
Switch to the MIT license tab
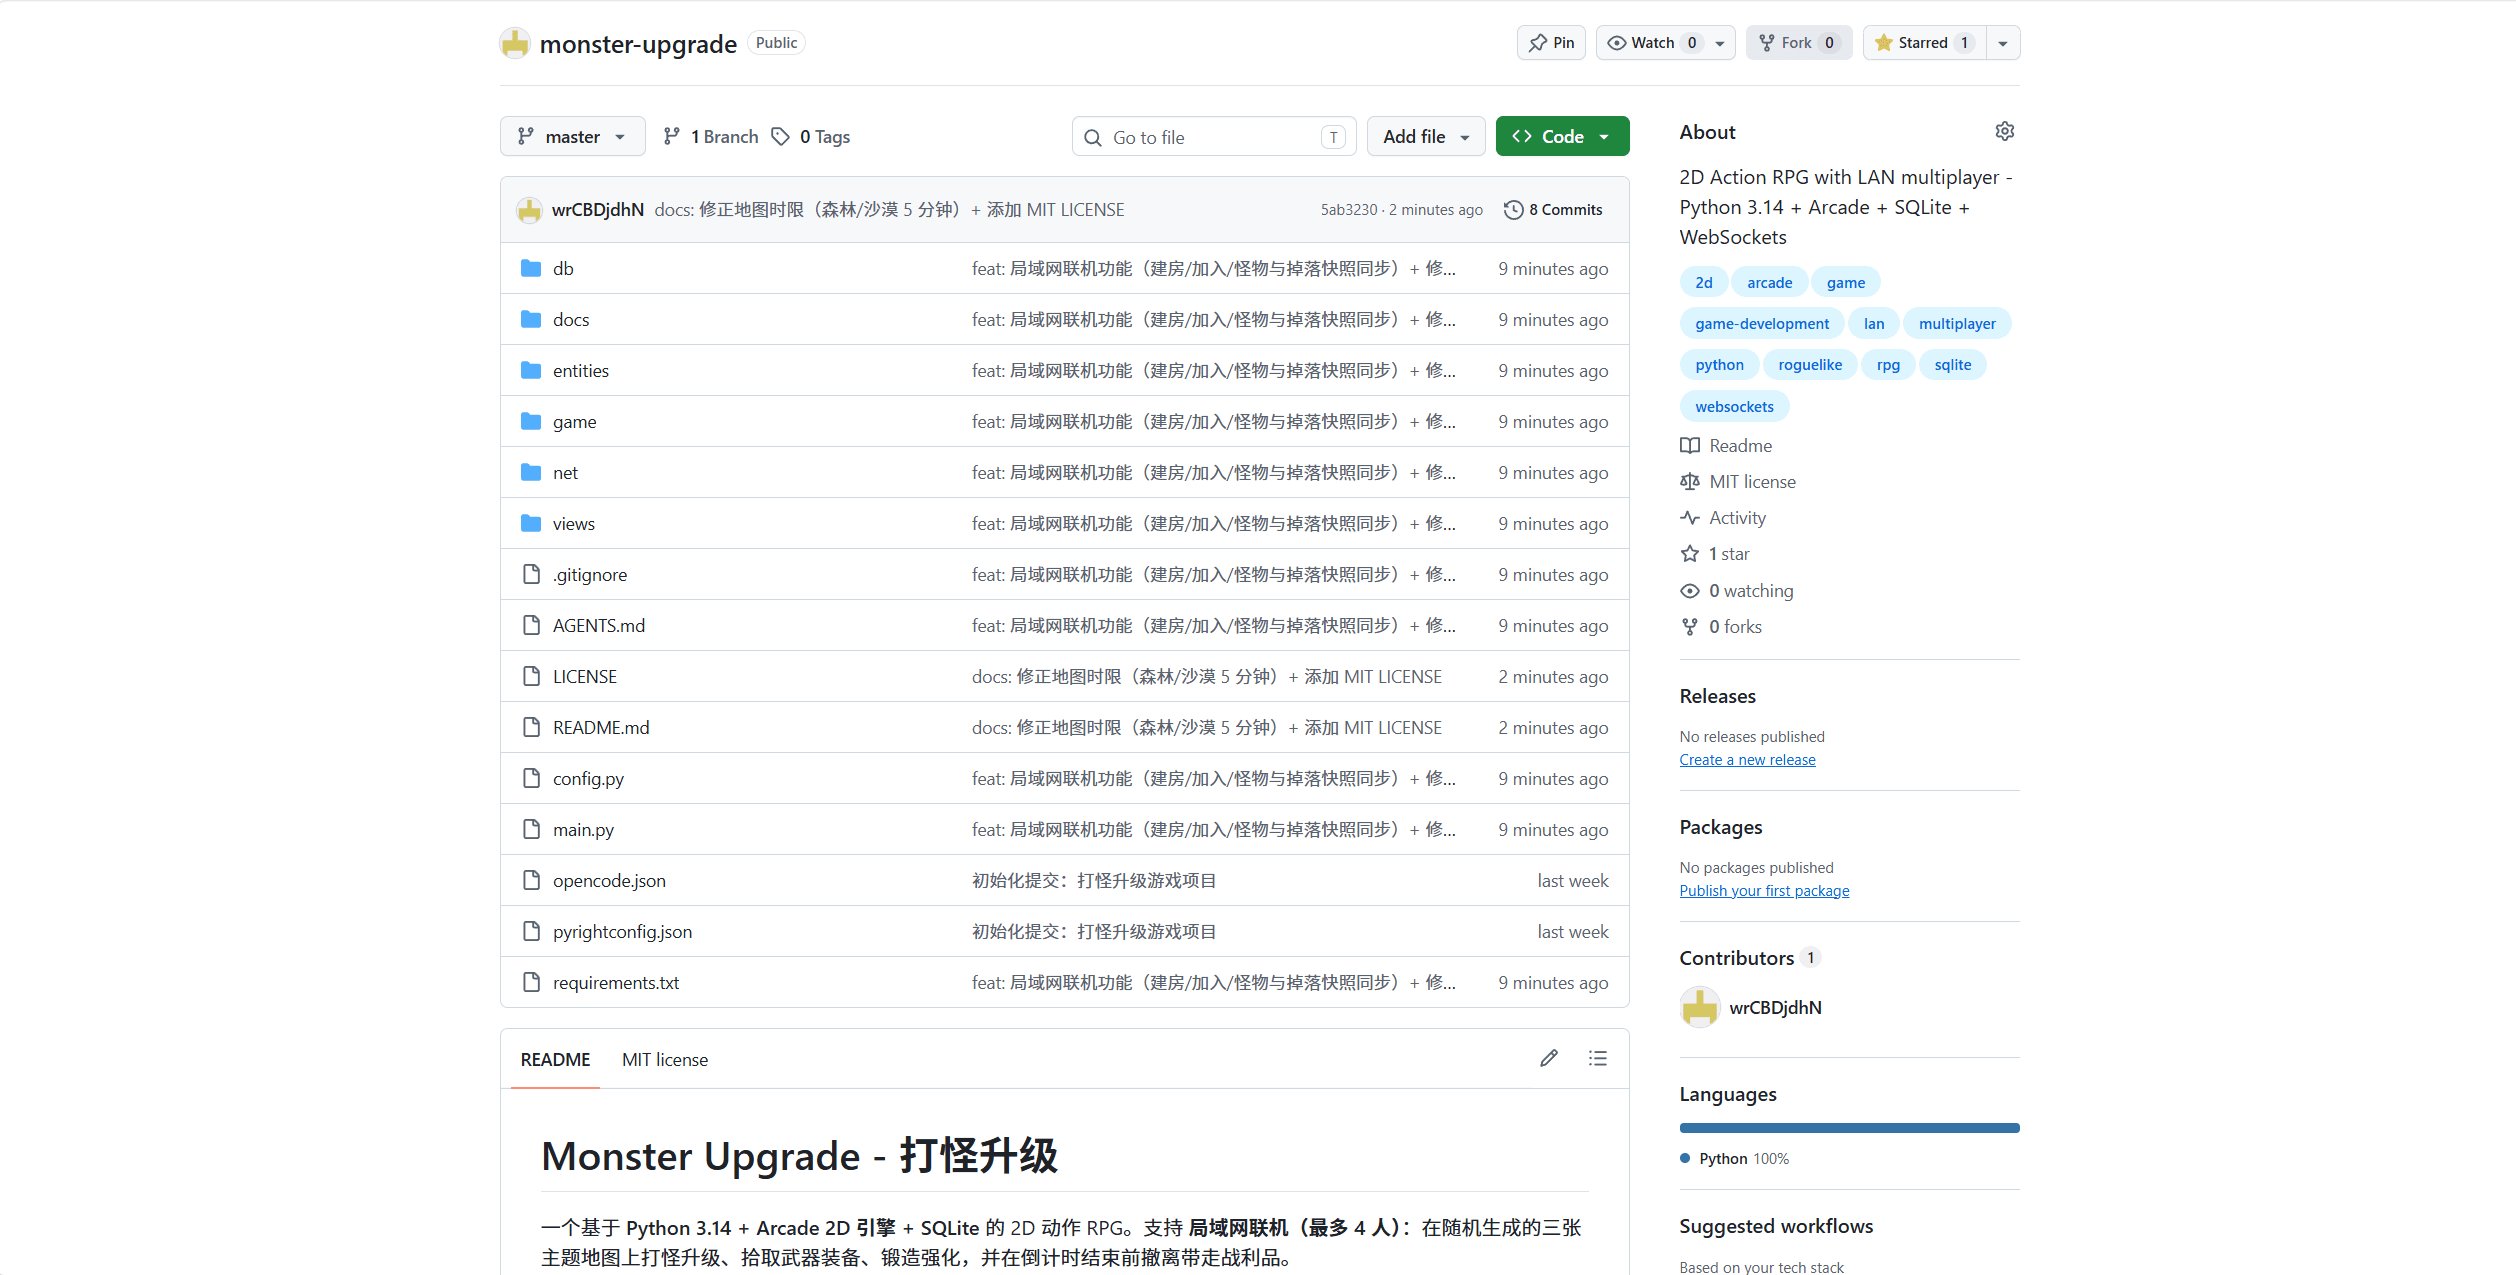665,1059
